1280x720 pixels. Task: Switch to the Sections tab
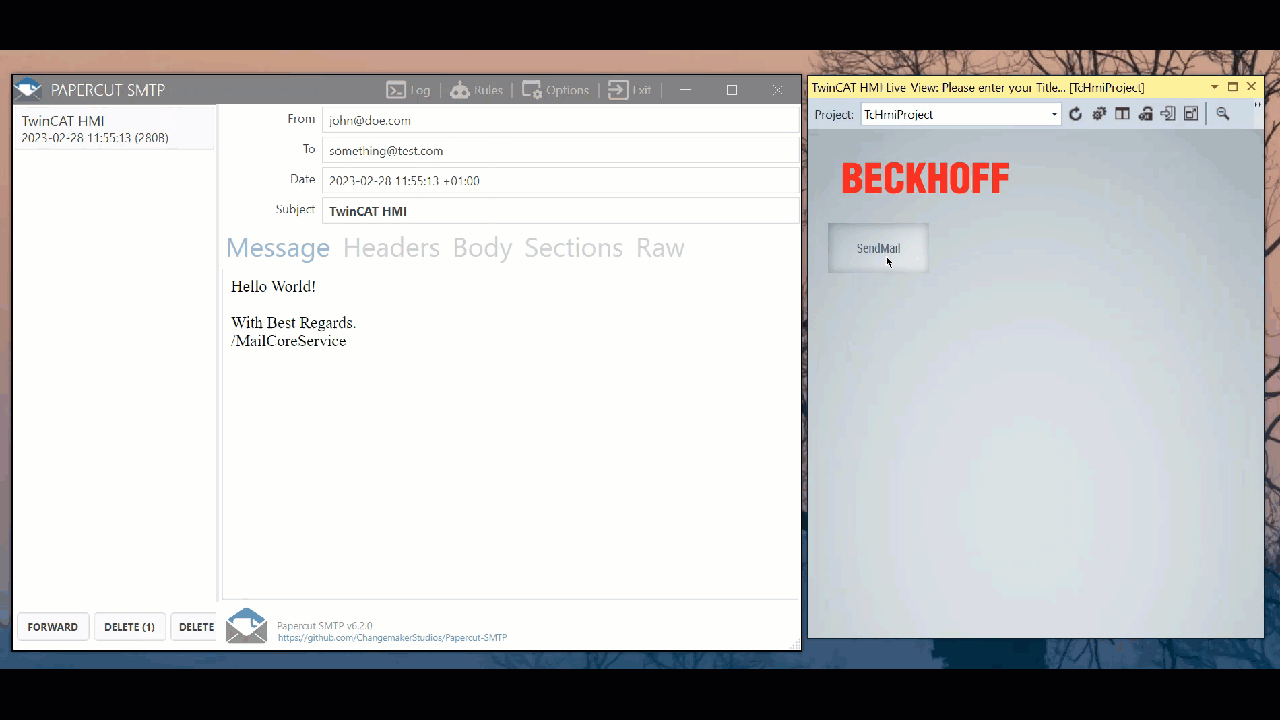[573, 248]
